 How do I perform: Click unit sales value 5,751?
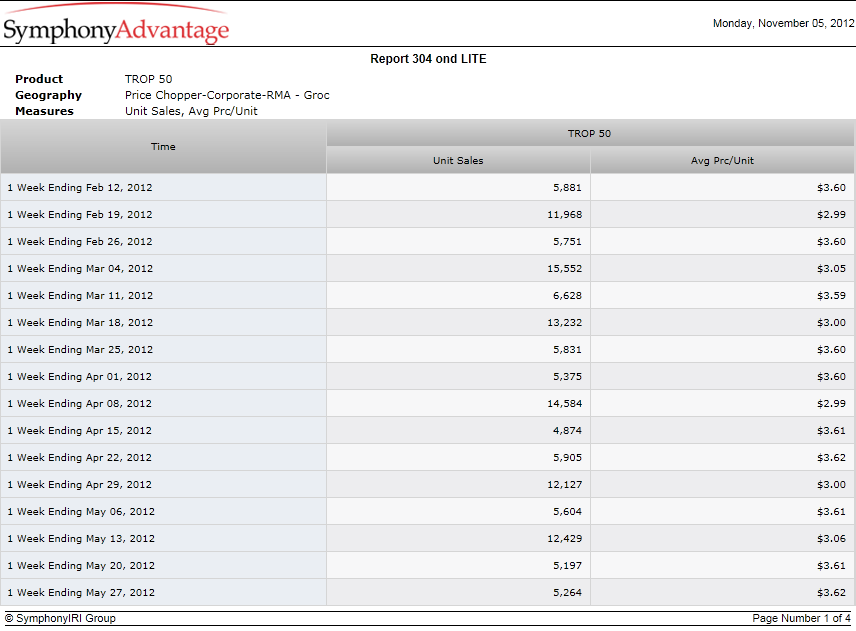(x=567, y=242)
